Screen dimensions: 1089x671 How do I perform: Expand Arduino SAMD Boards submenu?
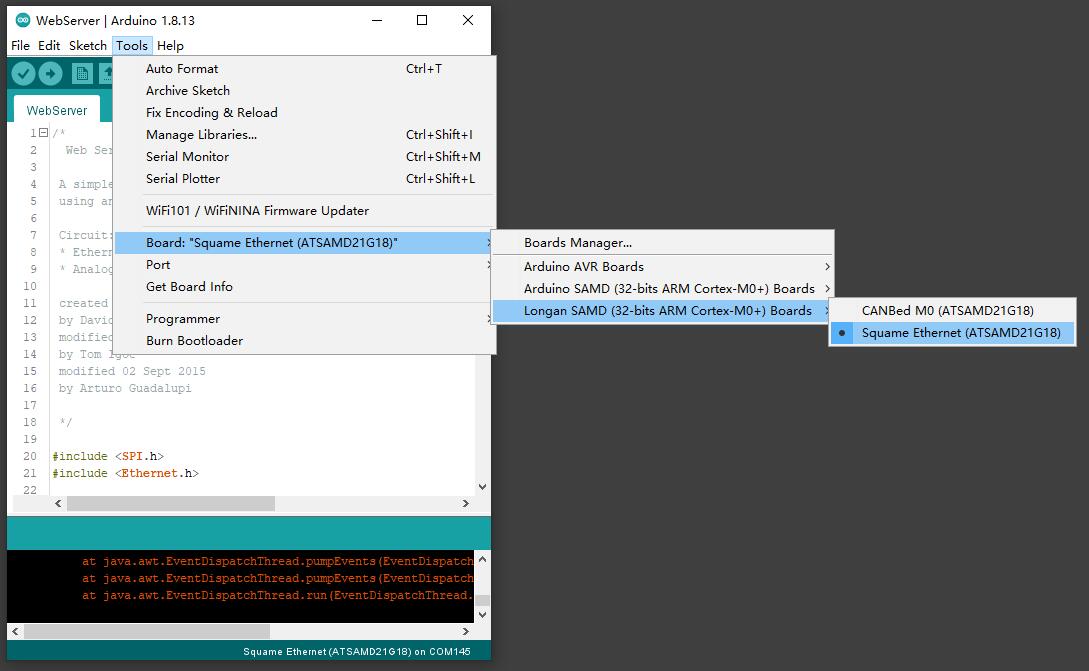pyautogui.click(x=663, y=288)
